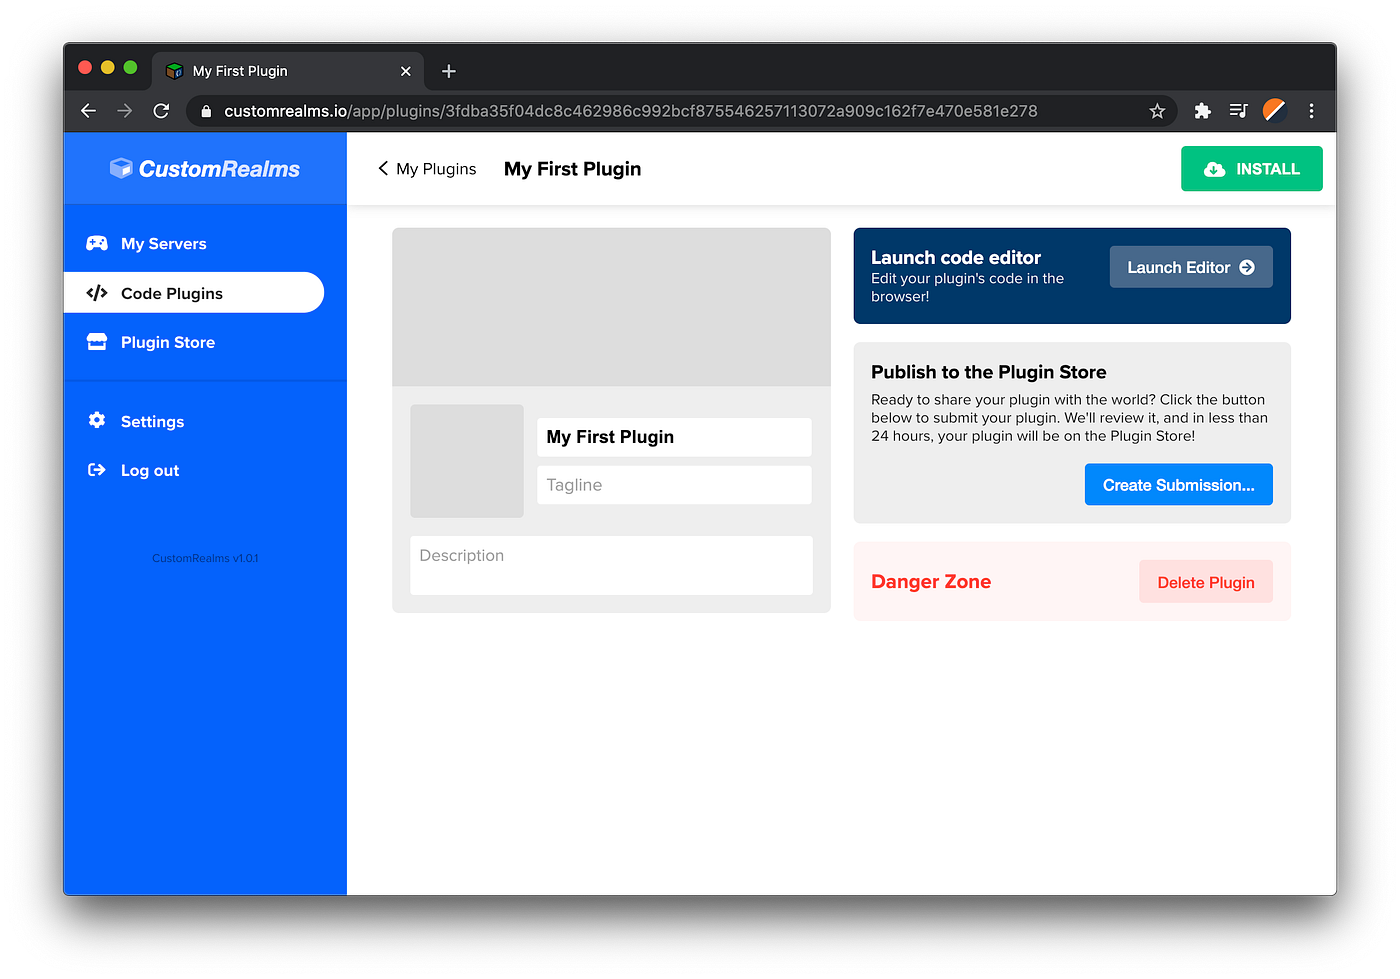Open the orange profile avatar menu

pyautogui.click(x=1274, y=111)
